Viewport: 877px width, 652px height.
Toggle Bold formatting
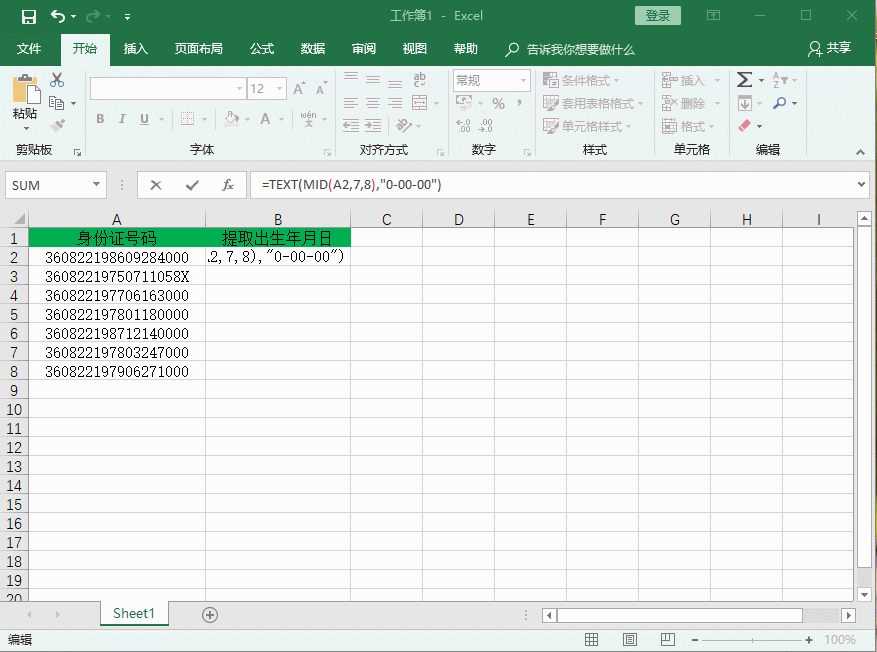[x=99, y=119]
